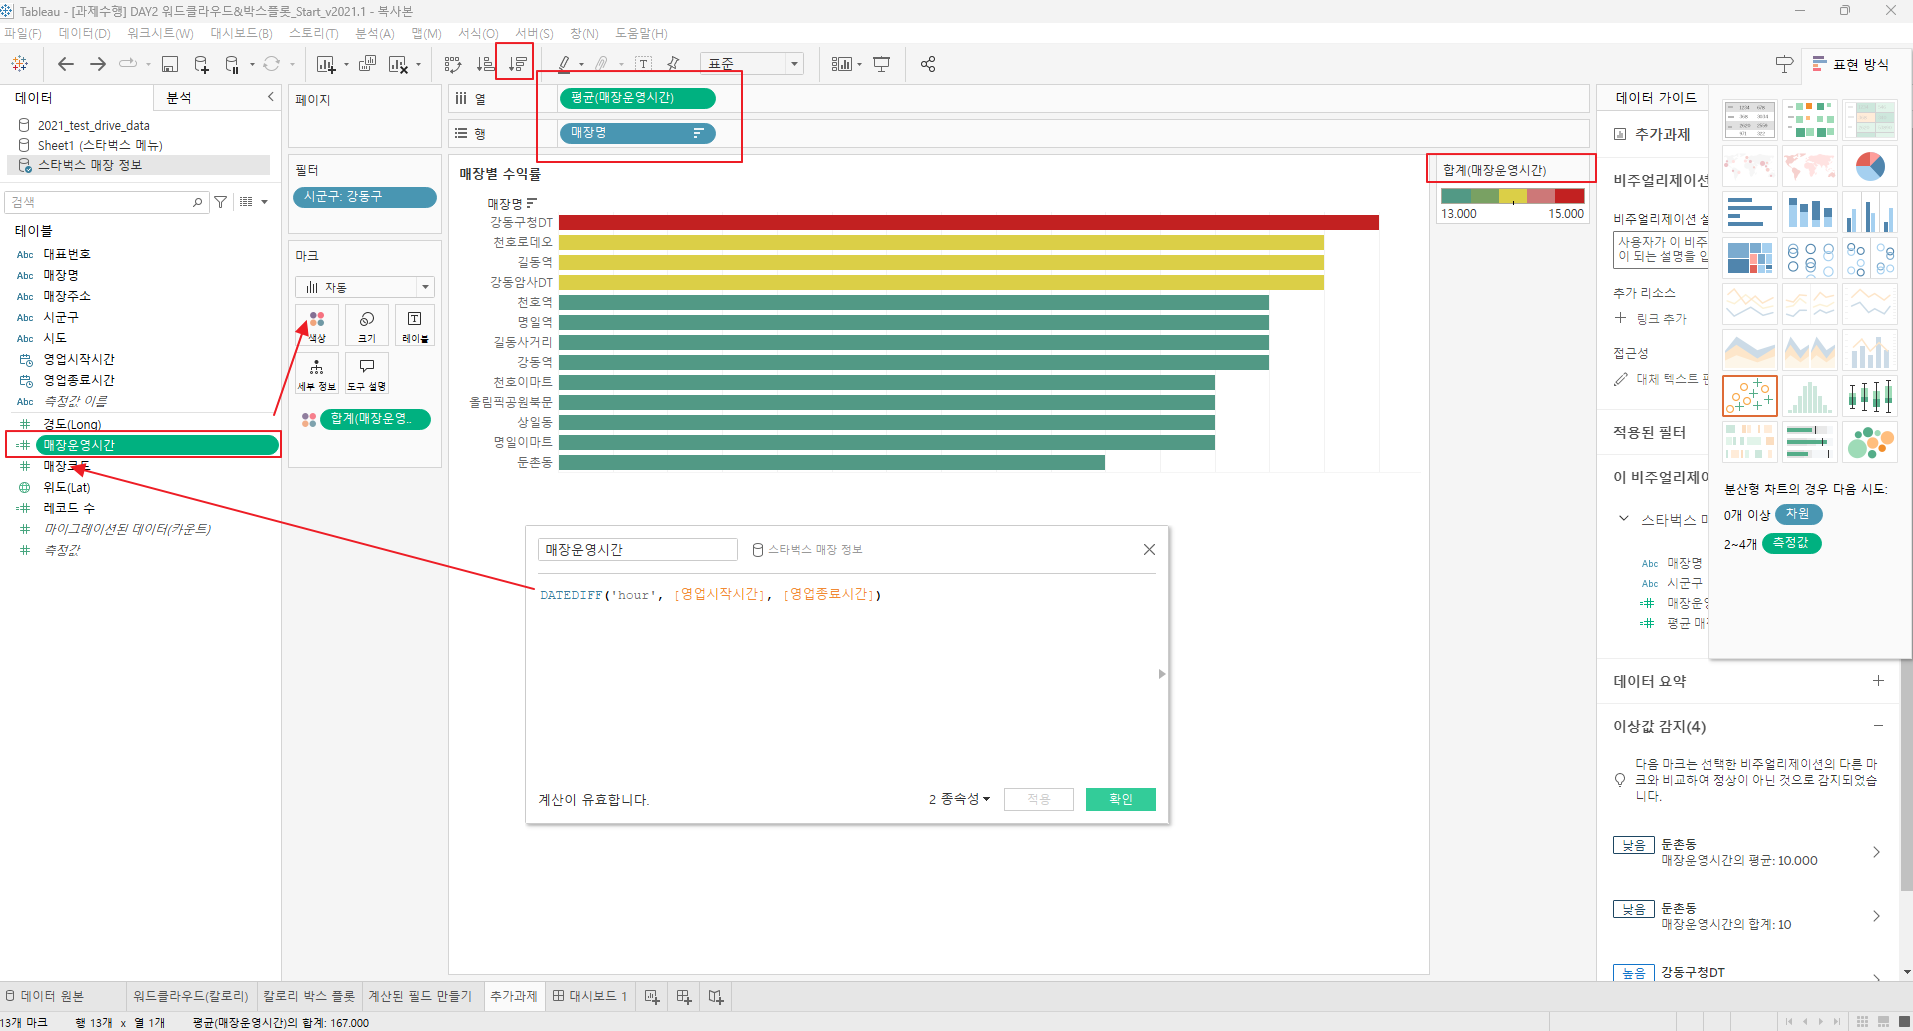Open the Label mark card

[415, 326]
